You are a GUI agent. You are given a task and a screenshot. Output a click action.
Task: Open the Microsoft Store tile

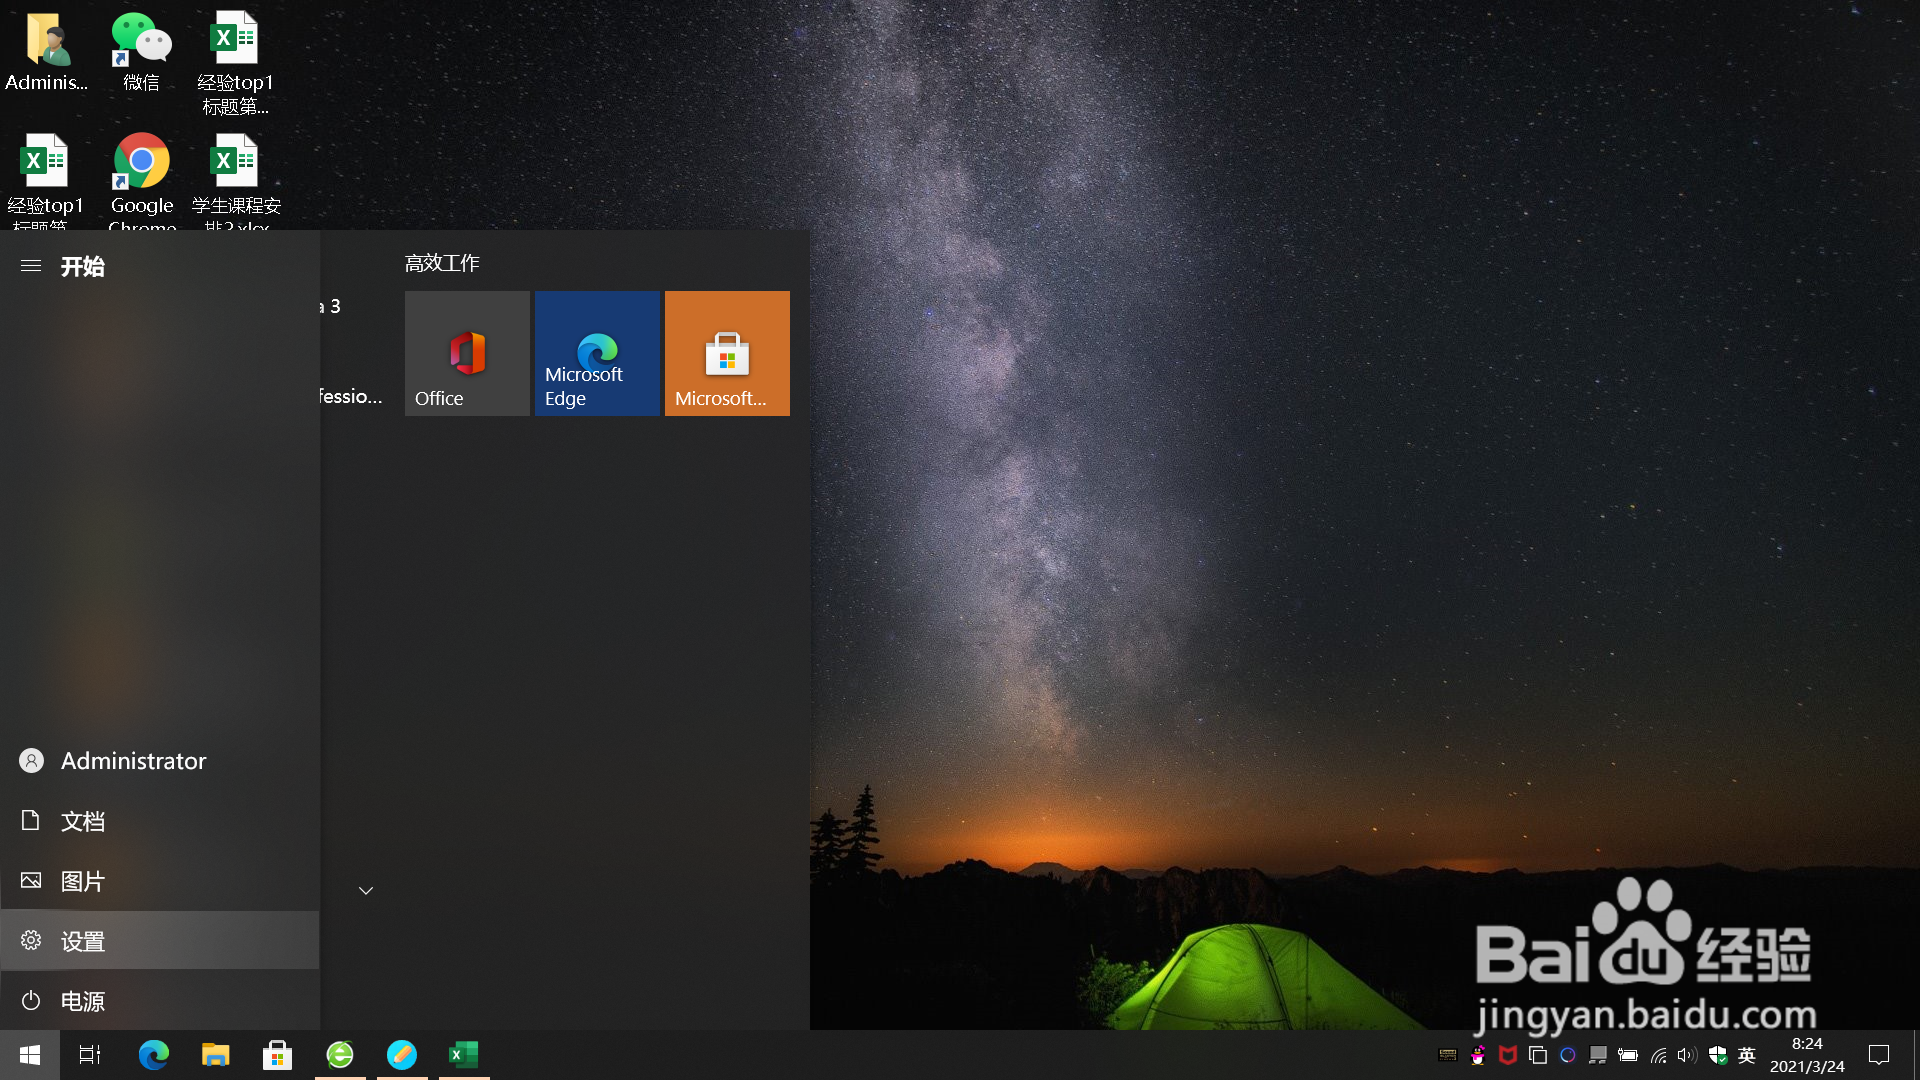[x=727, y=353]
